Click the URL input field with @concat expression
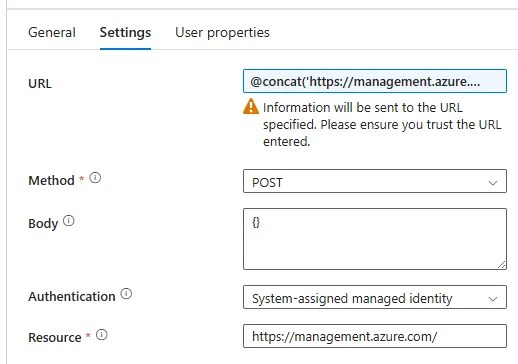This screenshot has height=364, width=518. [375, 81]
